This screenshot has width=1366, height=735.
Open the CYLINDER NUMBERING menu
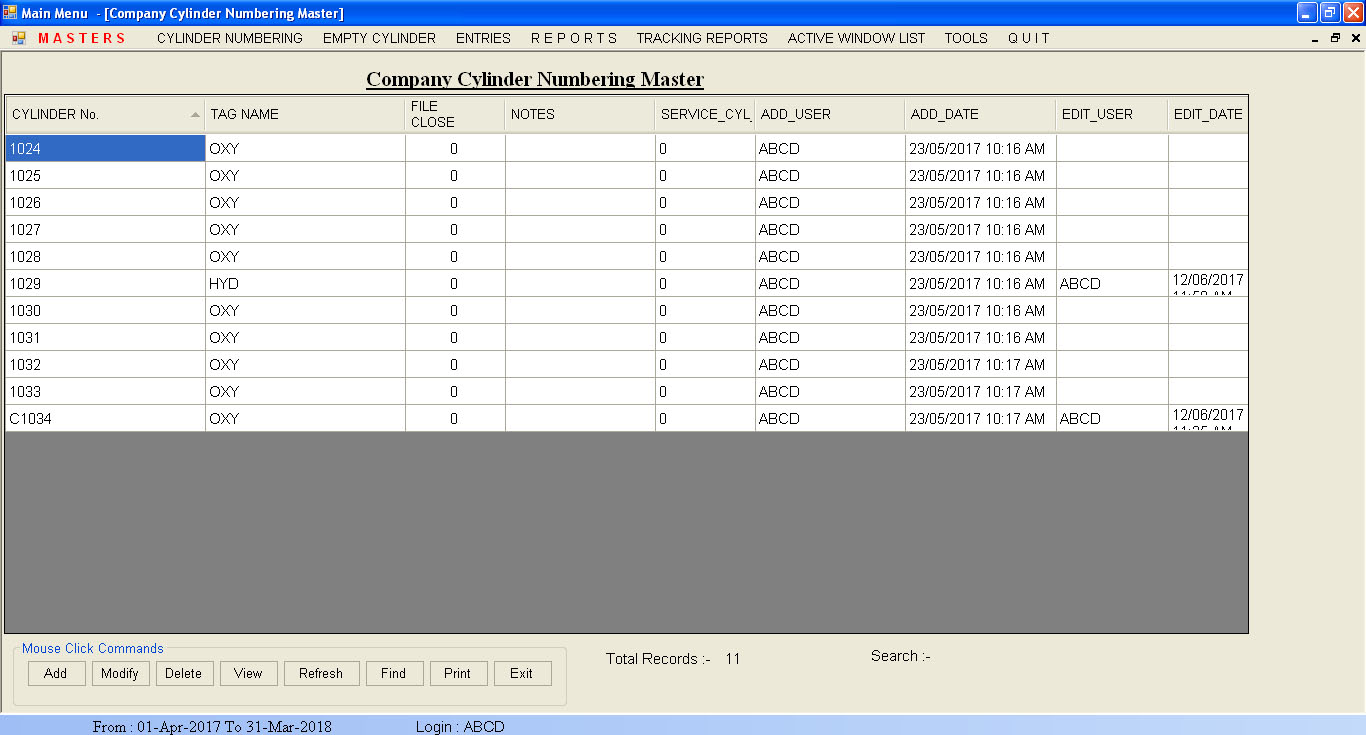coord(229,38)
